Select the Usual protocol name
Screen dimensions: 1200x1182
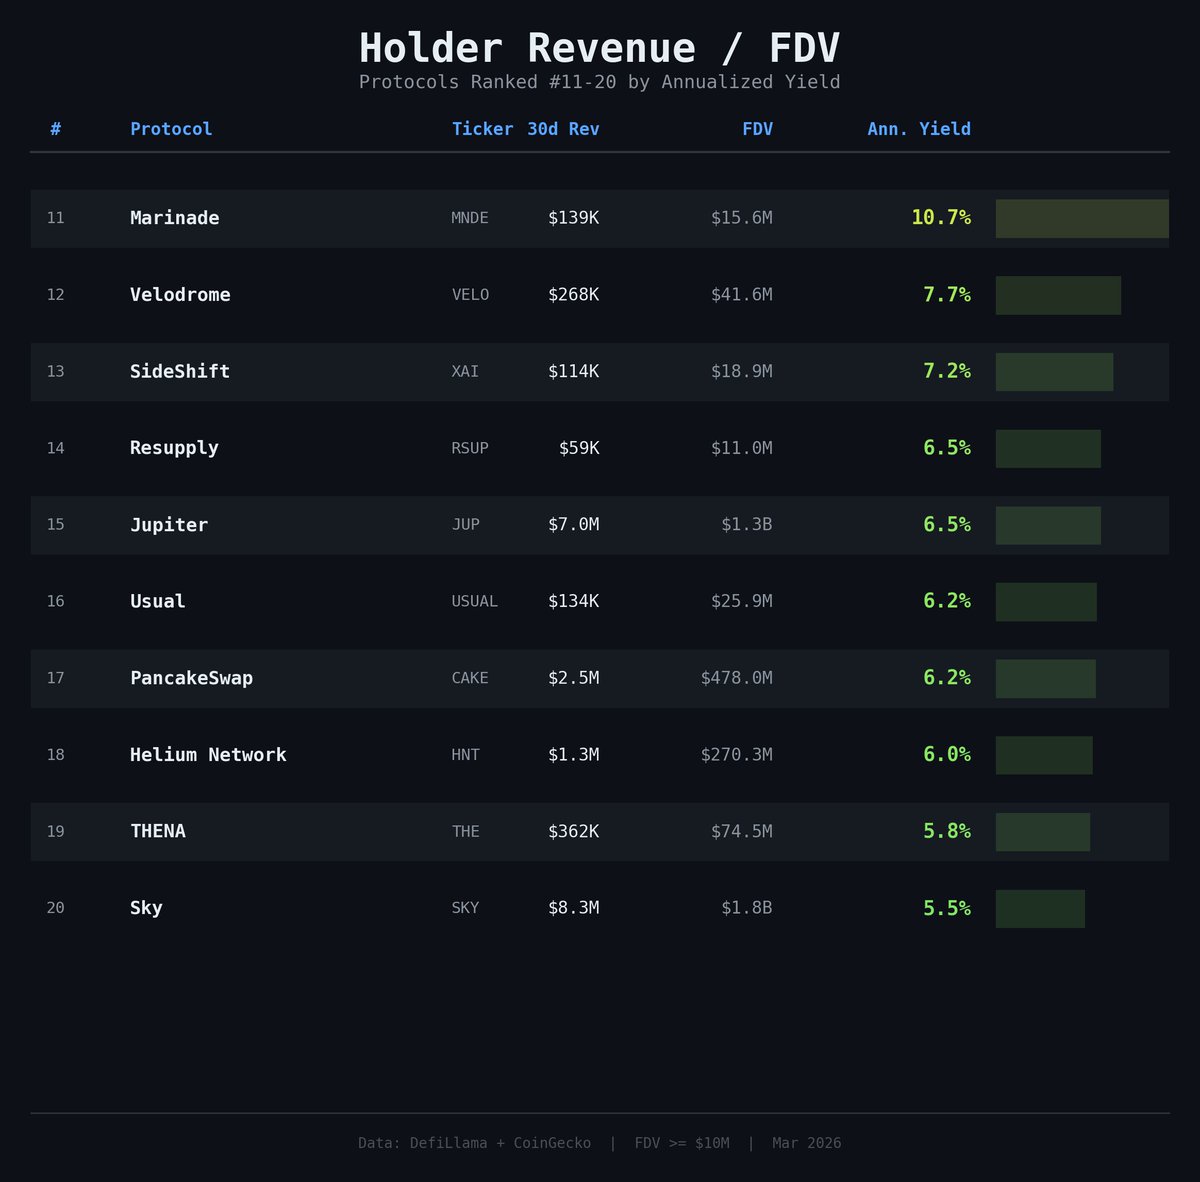[x=158, y=601]
